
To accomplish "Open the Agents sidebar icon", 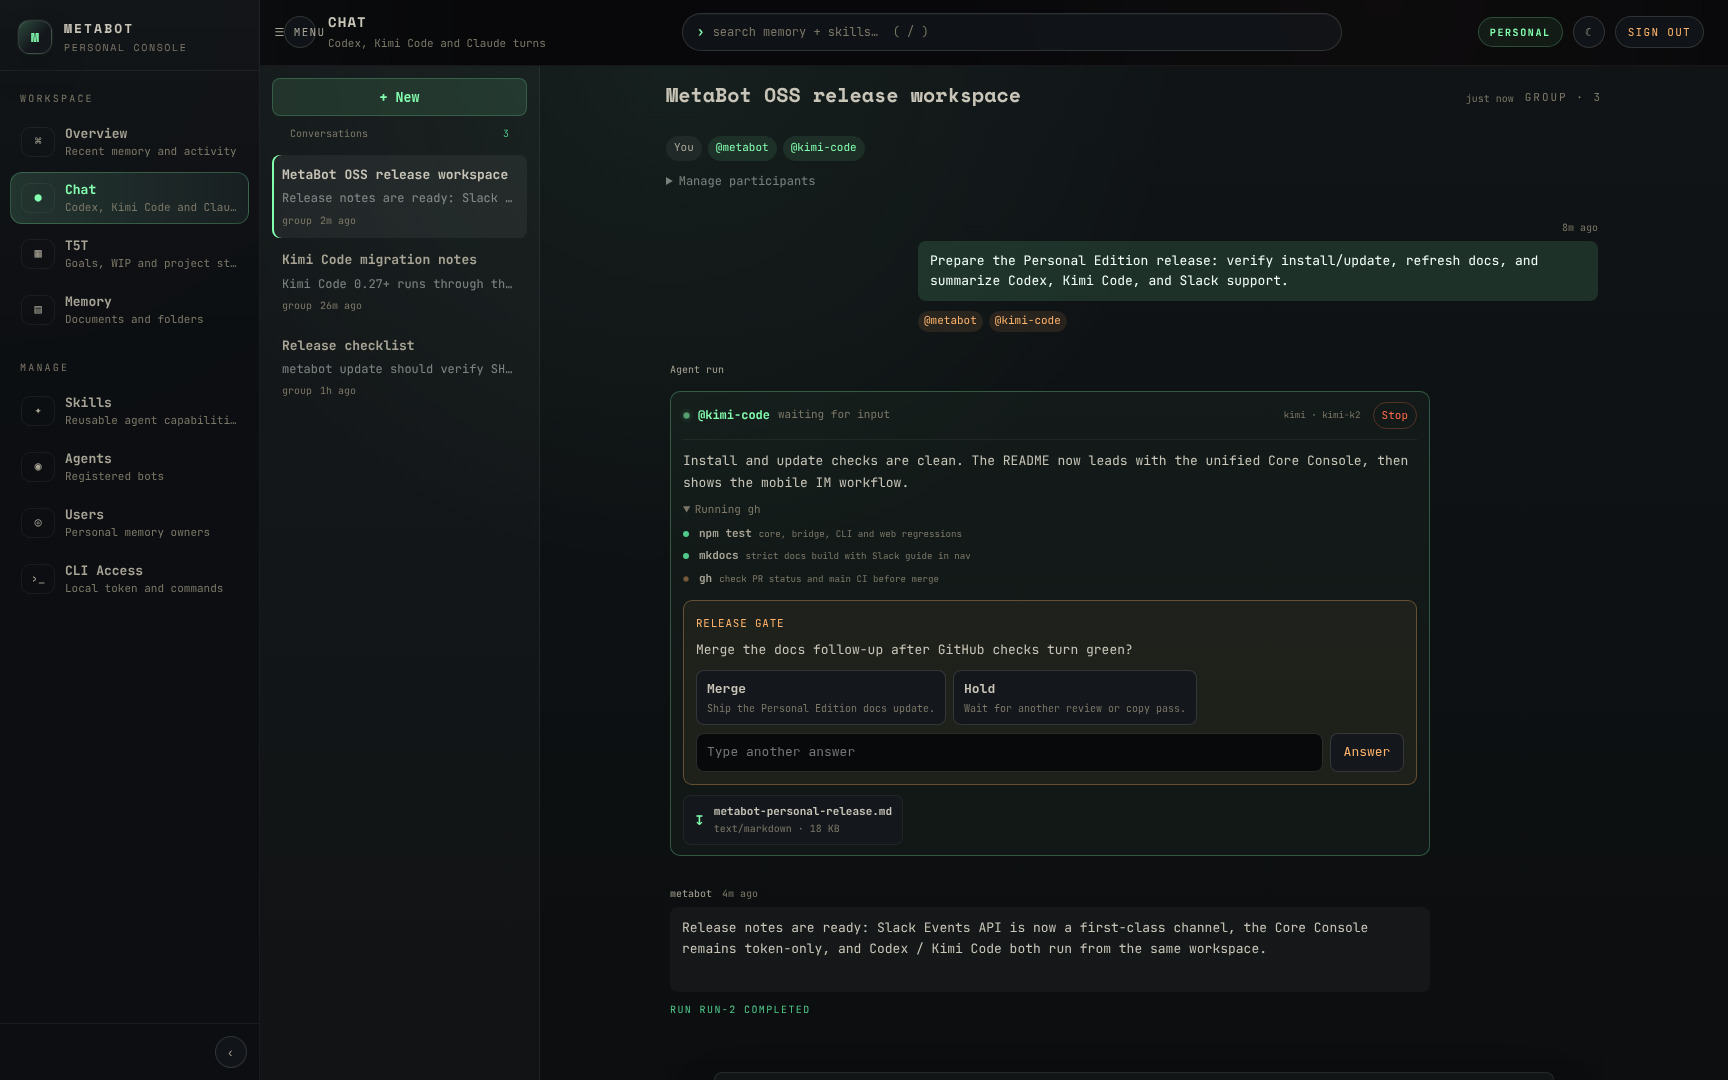I will click(x=38, y=467).
